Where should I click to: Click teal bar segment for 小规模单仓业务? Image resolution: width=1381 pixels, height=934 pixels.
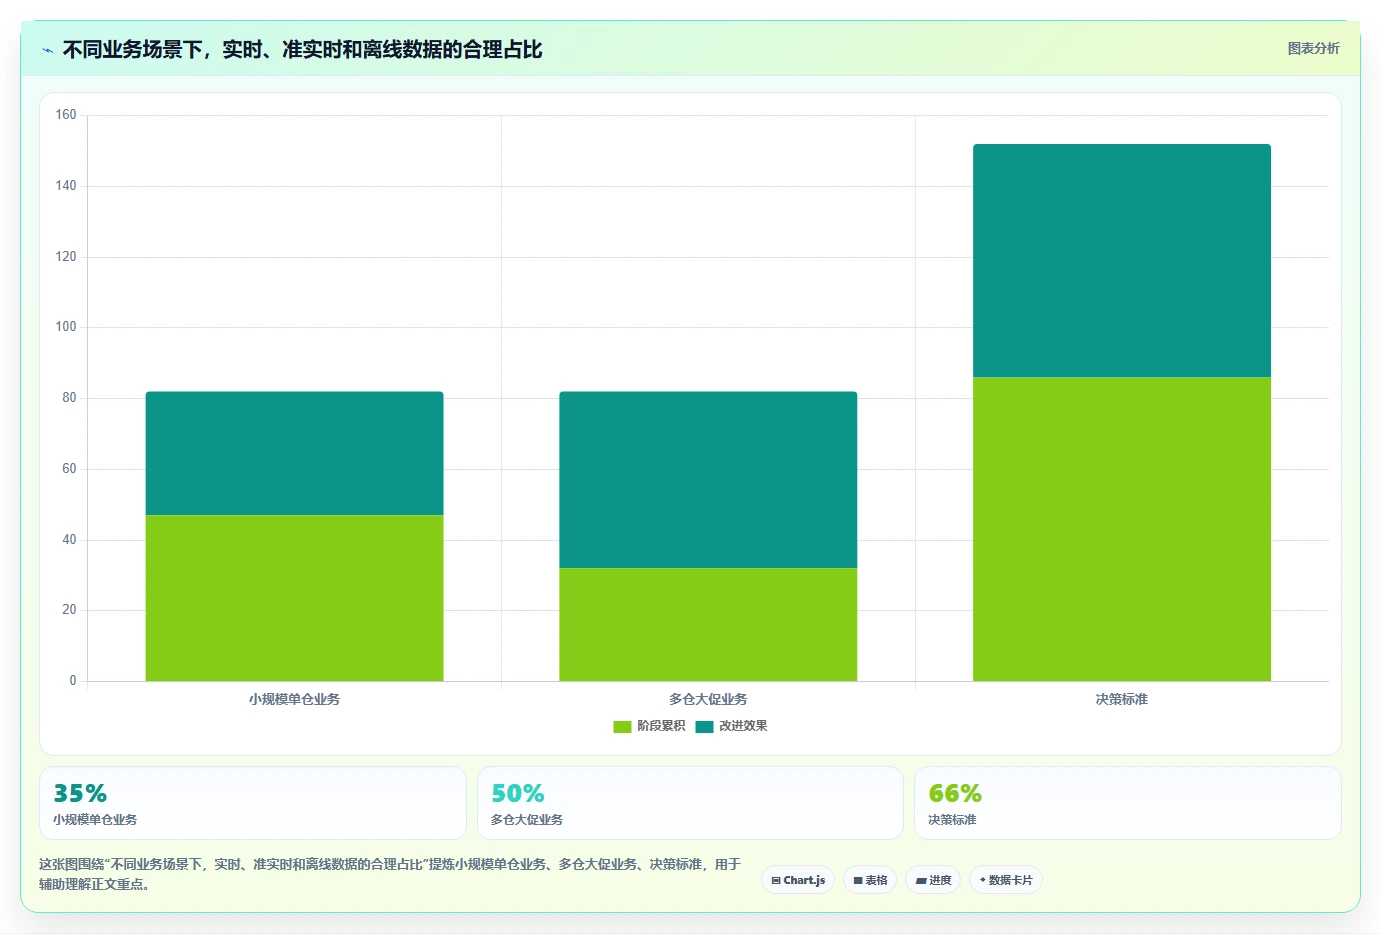[294, 453]
